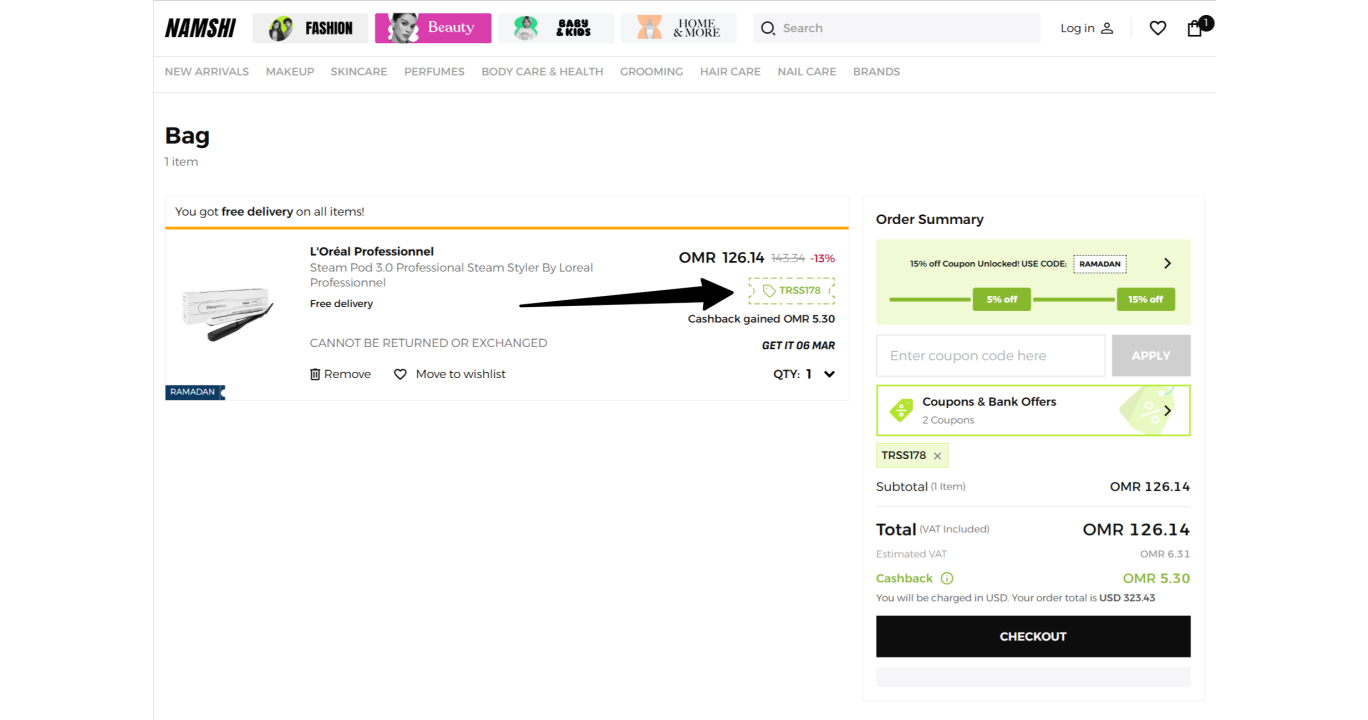
Task: Click the crossed-out price 143.34
Action: click(788, 258)
